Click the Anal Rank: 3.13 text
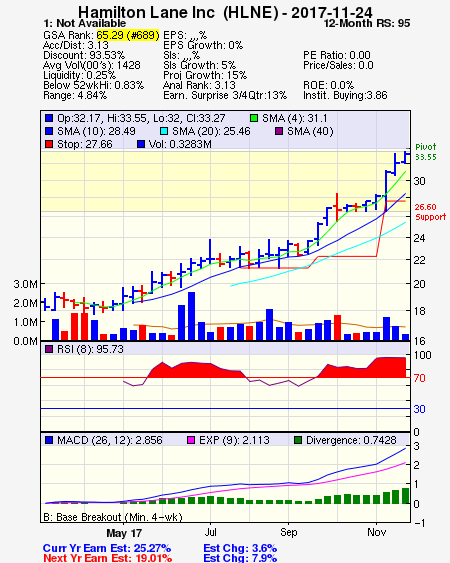 199,85
